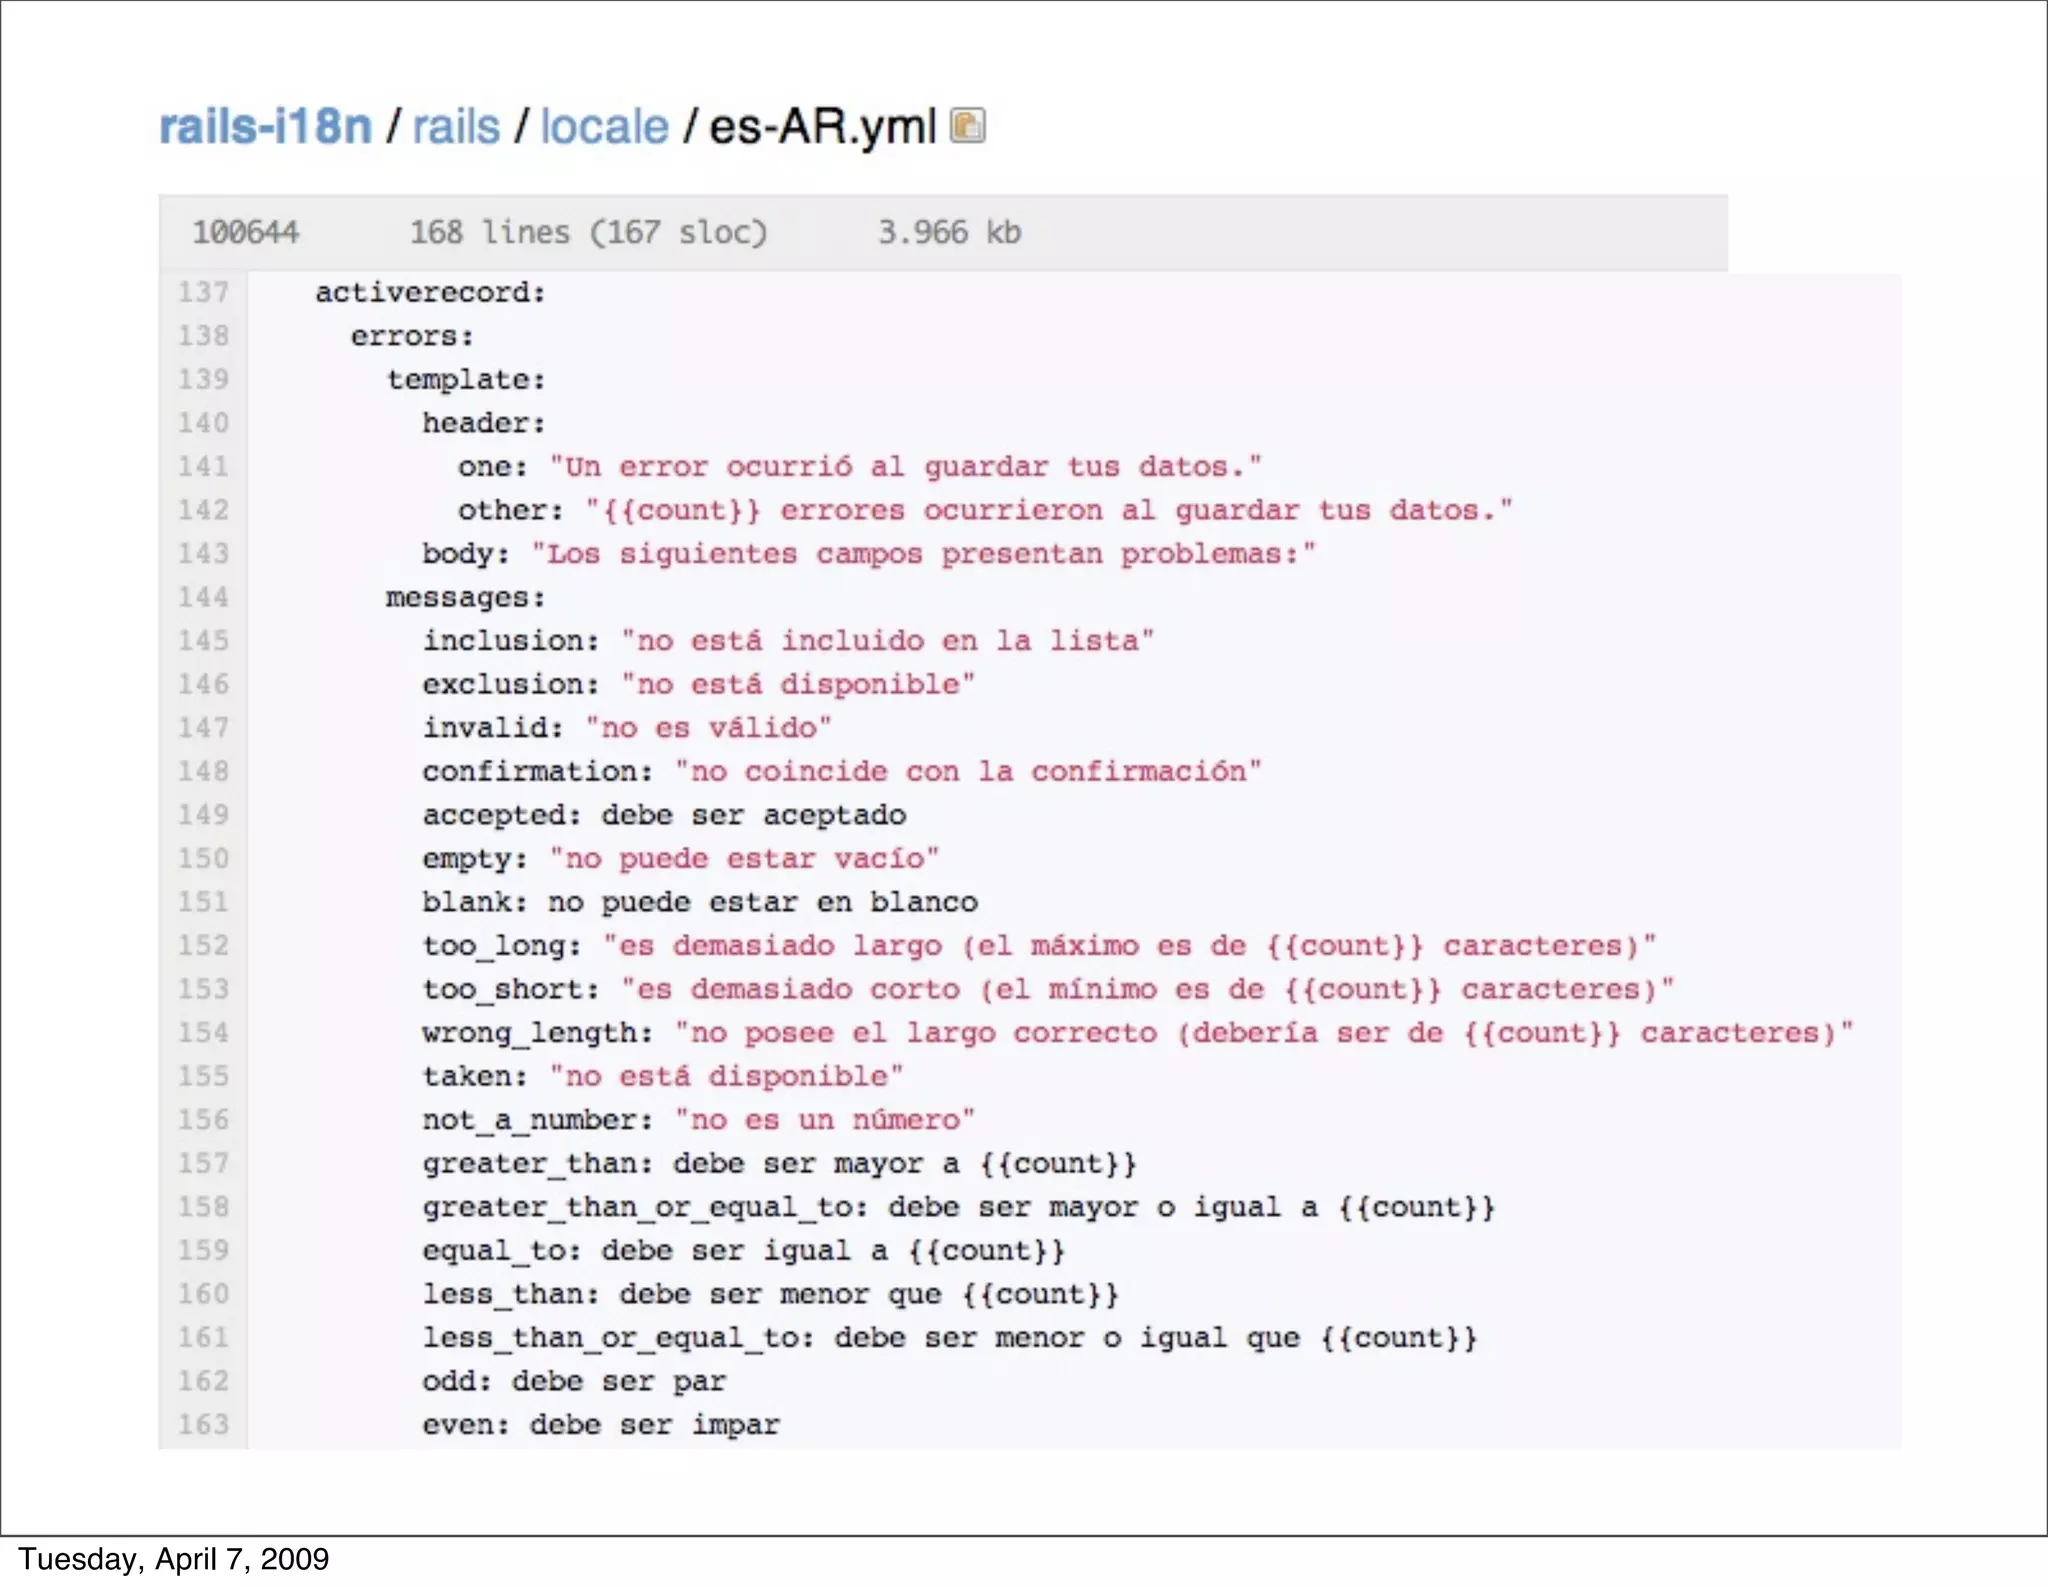
Task: Click line number 137
Action: point(203,292)
